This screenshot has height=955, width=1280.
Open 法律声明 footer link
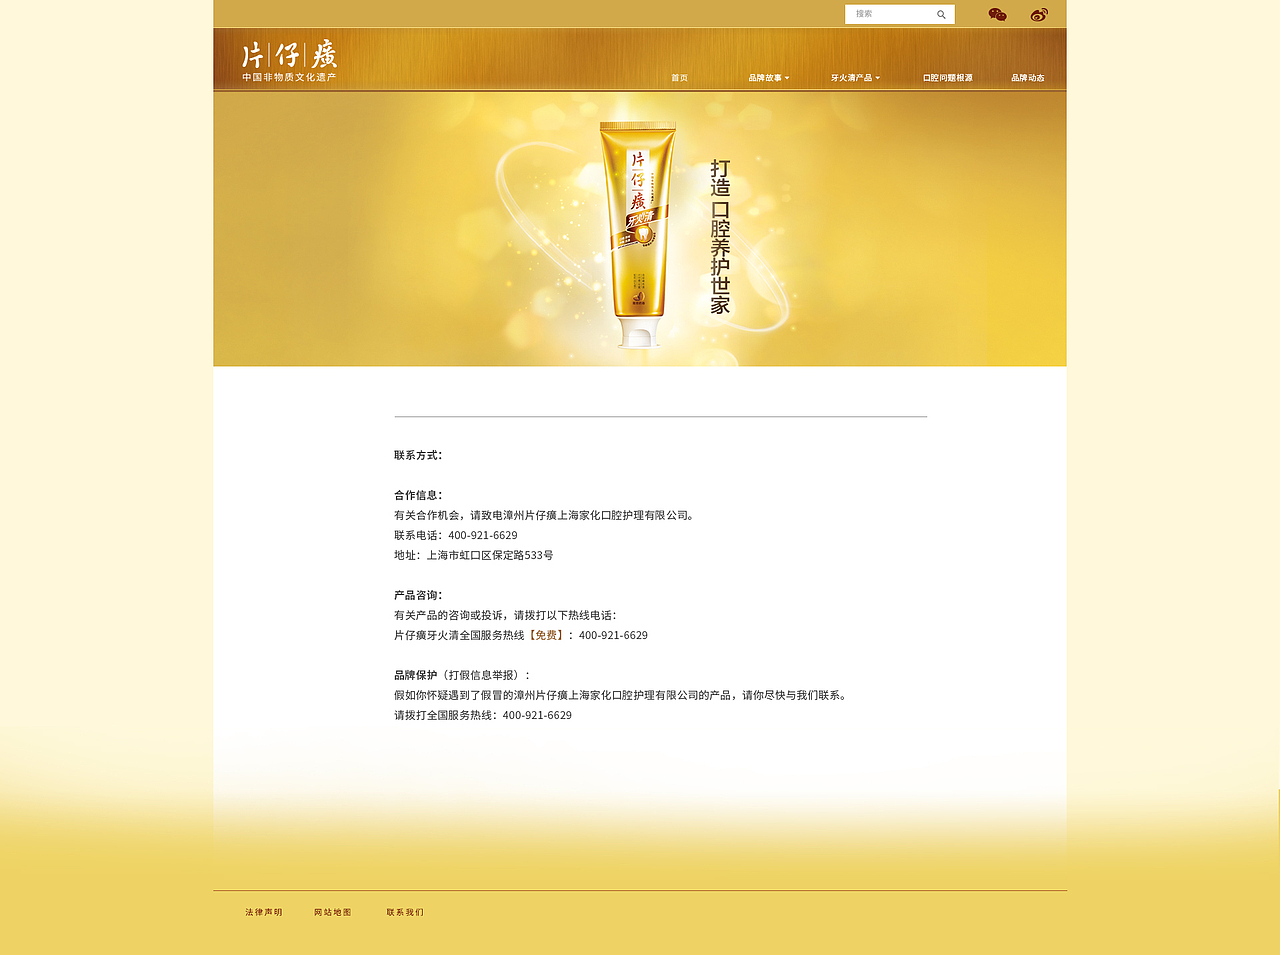264,912
